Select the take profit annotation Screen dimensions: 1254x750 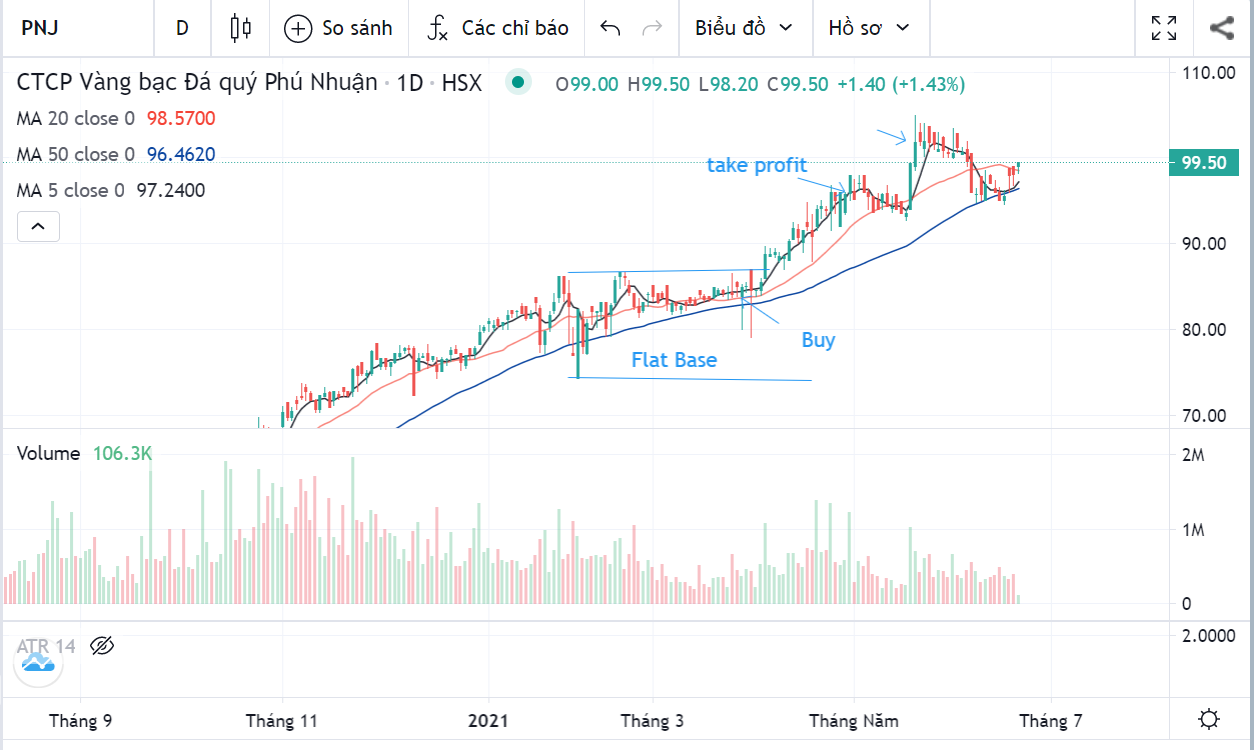[x=757, y=165]
